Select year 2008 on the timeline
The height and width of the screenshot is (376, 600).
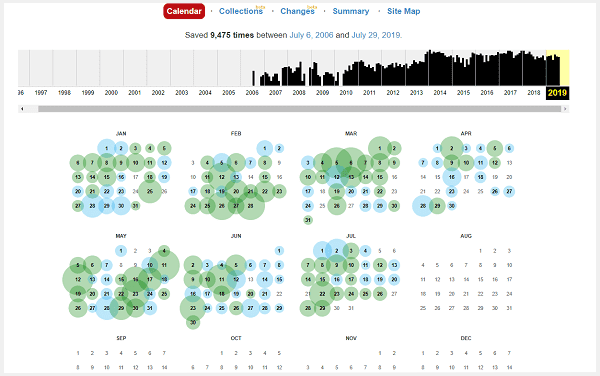299,93
